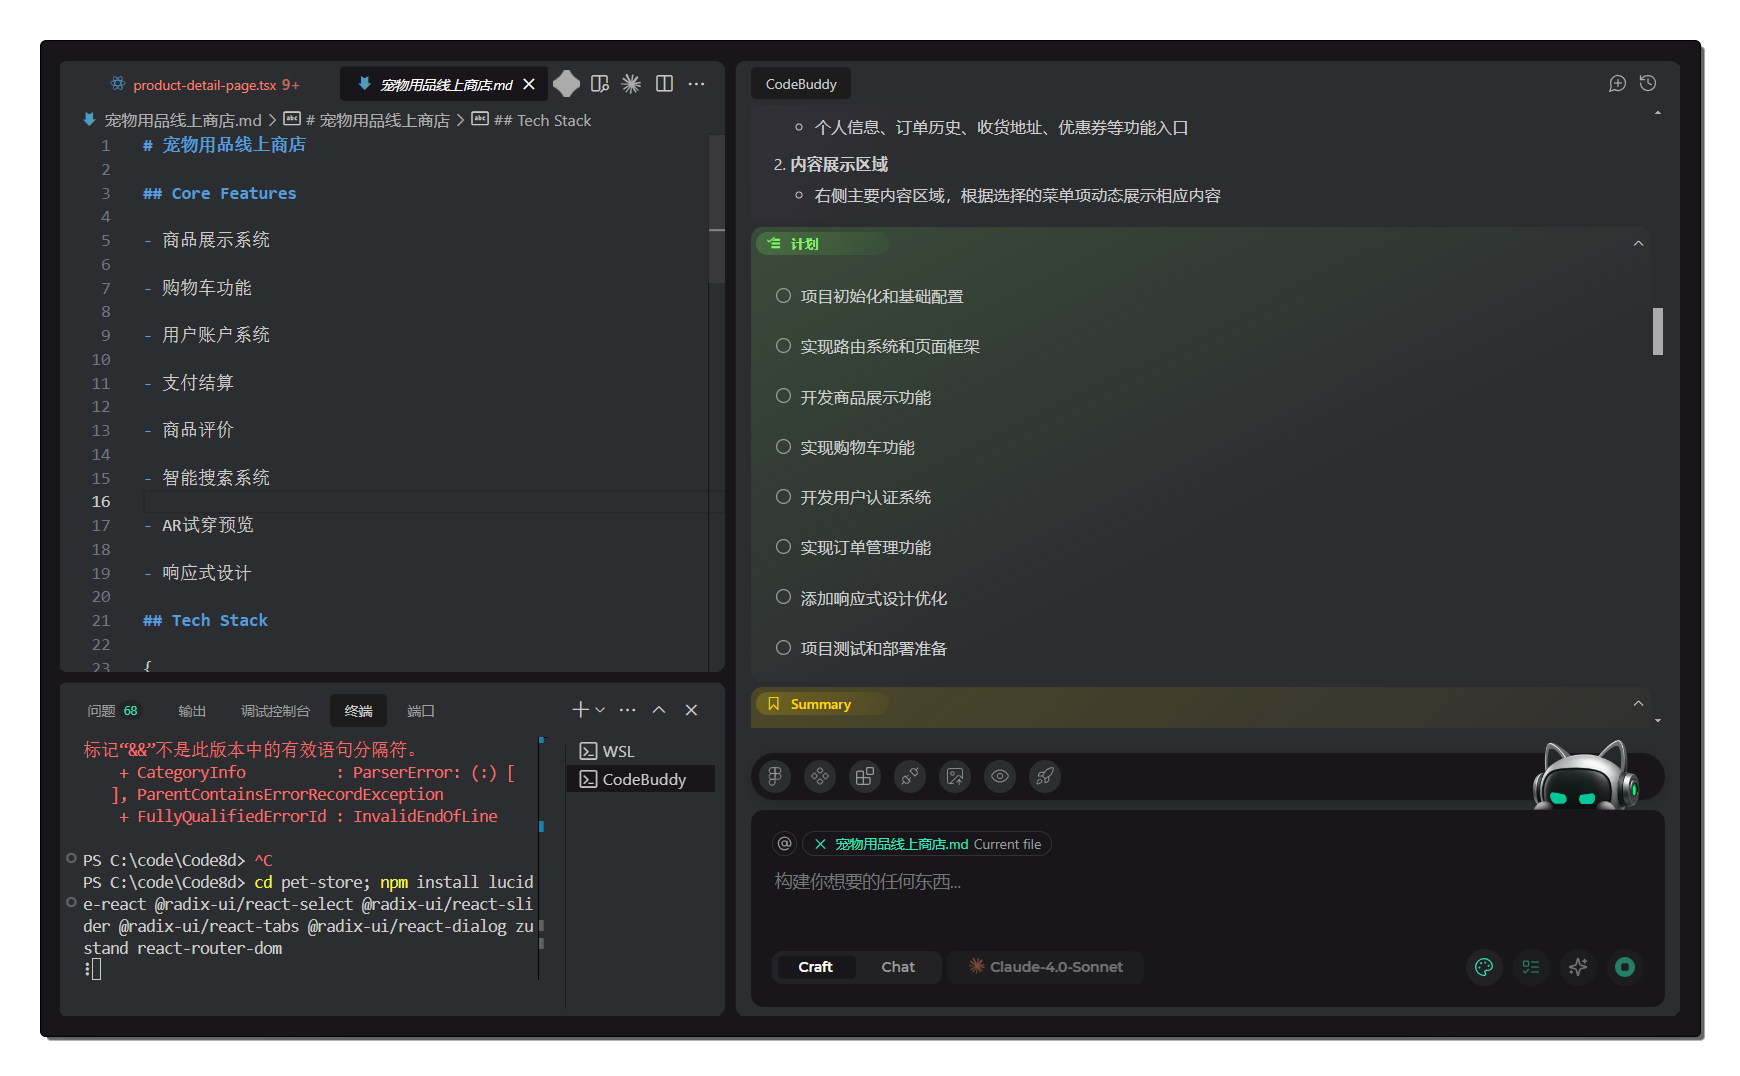Open markdown preview to the side

pyautogui.click(x=600, y=84)
